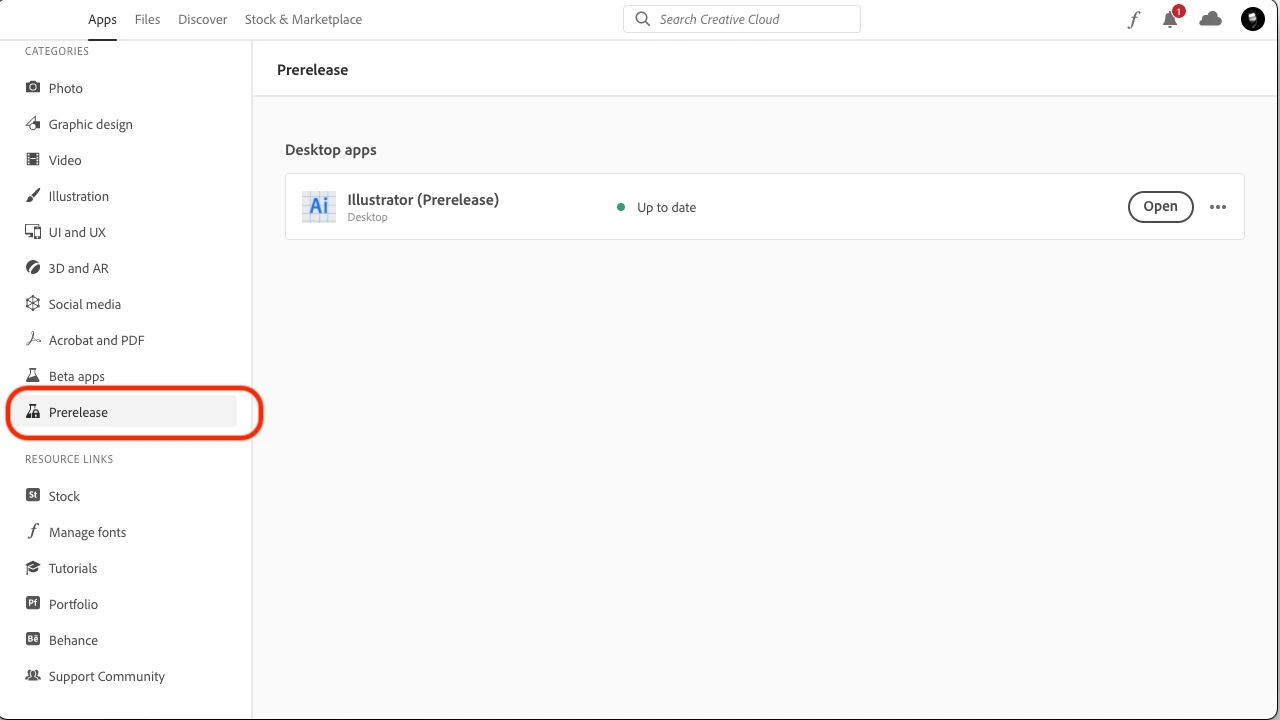1280x720 pixels.
Task: Click the 'Prerelease' page title
Action: click(x=313, y=70)
